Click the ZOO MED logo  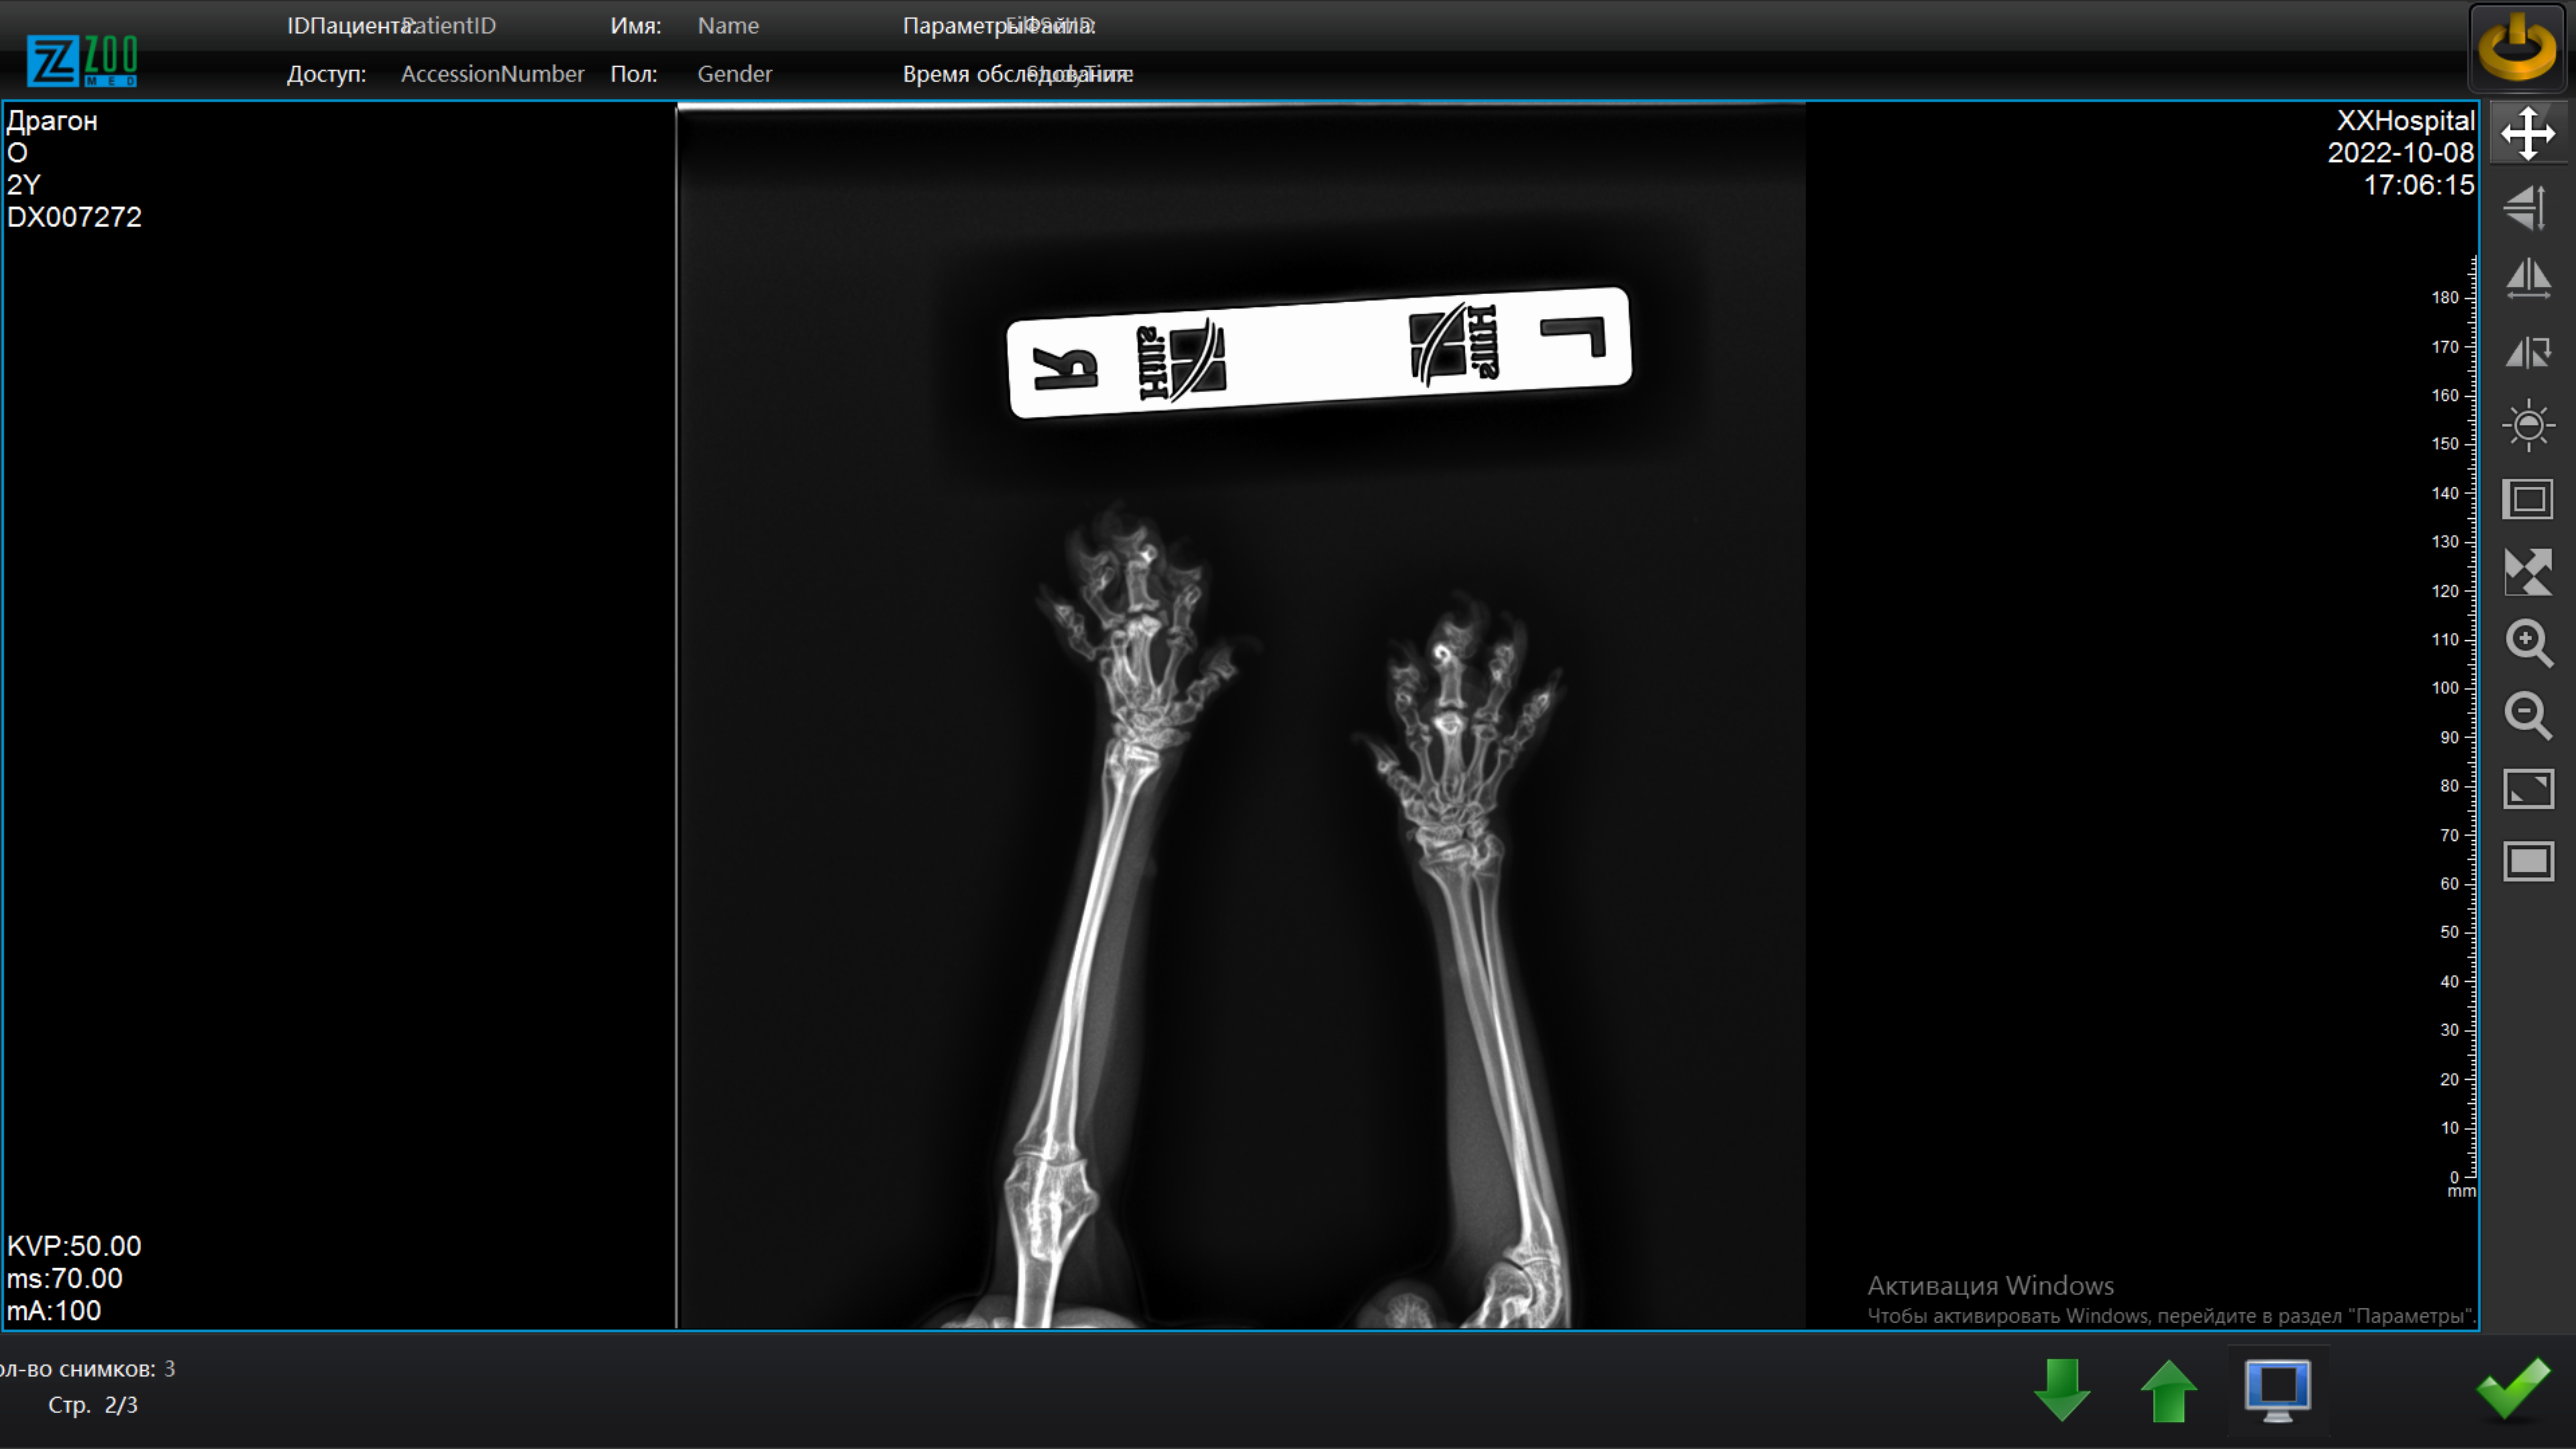click(82, 61)
